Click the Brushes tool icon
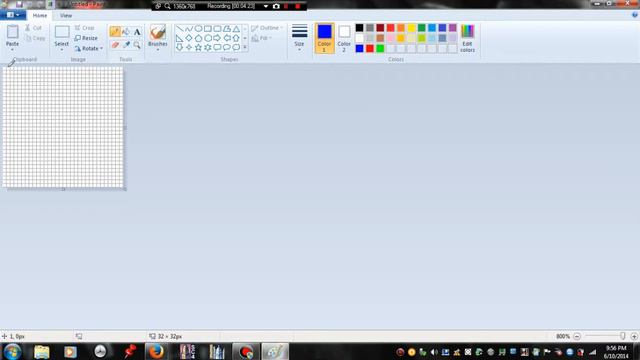Image resolution: width=640 pixels, height=360 pixels. click(x=158, y=32)
